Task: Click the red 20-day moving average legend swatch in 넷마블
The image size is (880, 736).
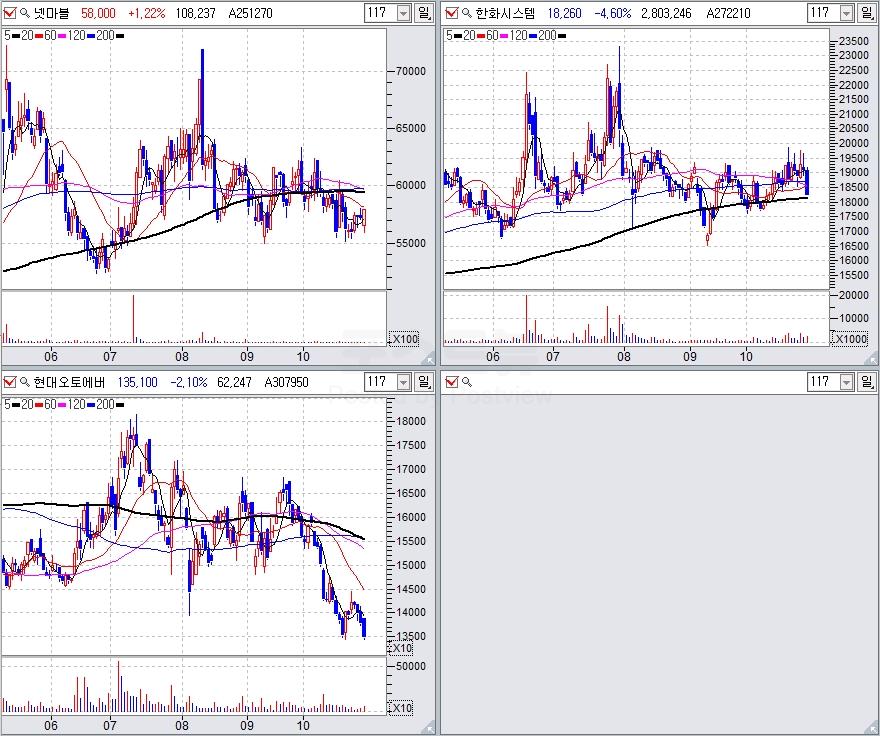Action: pos(39,35)
